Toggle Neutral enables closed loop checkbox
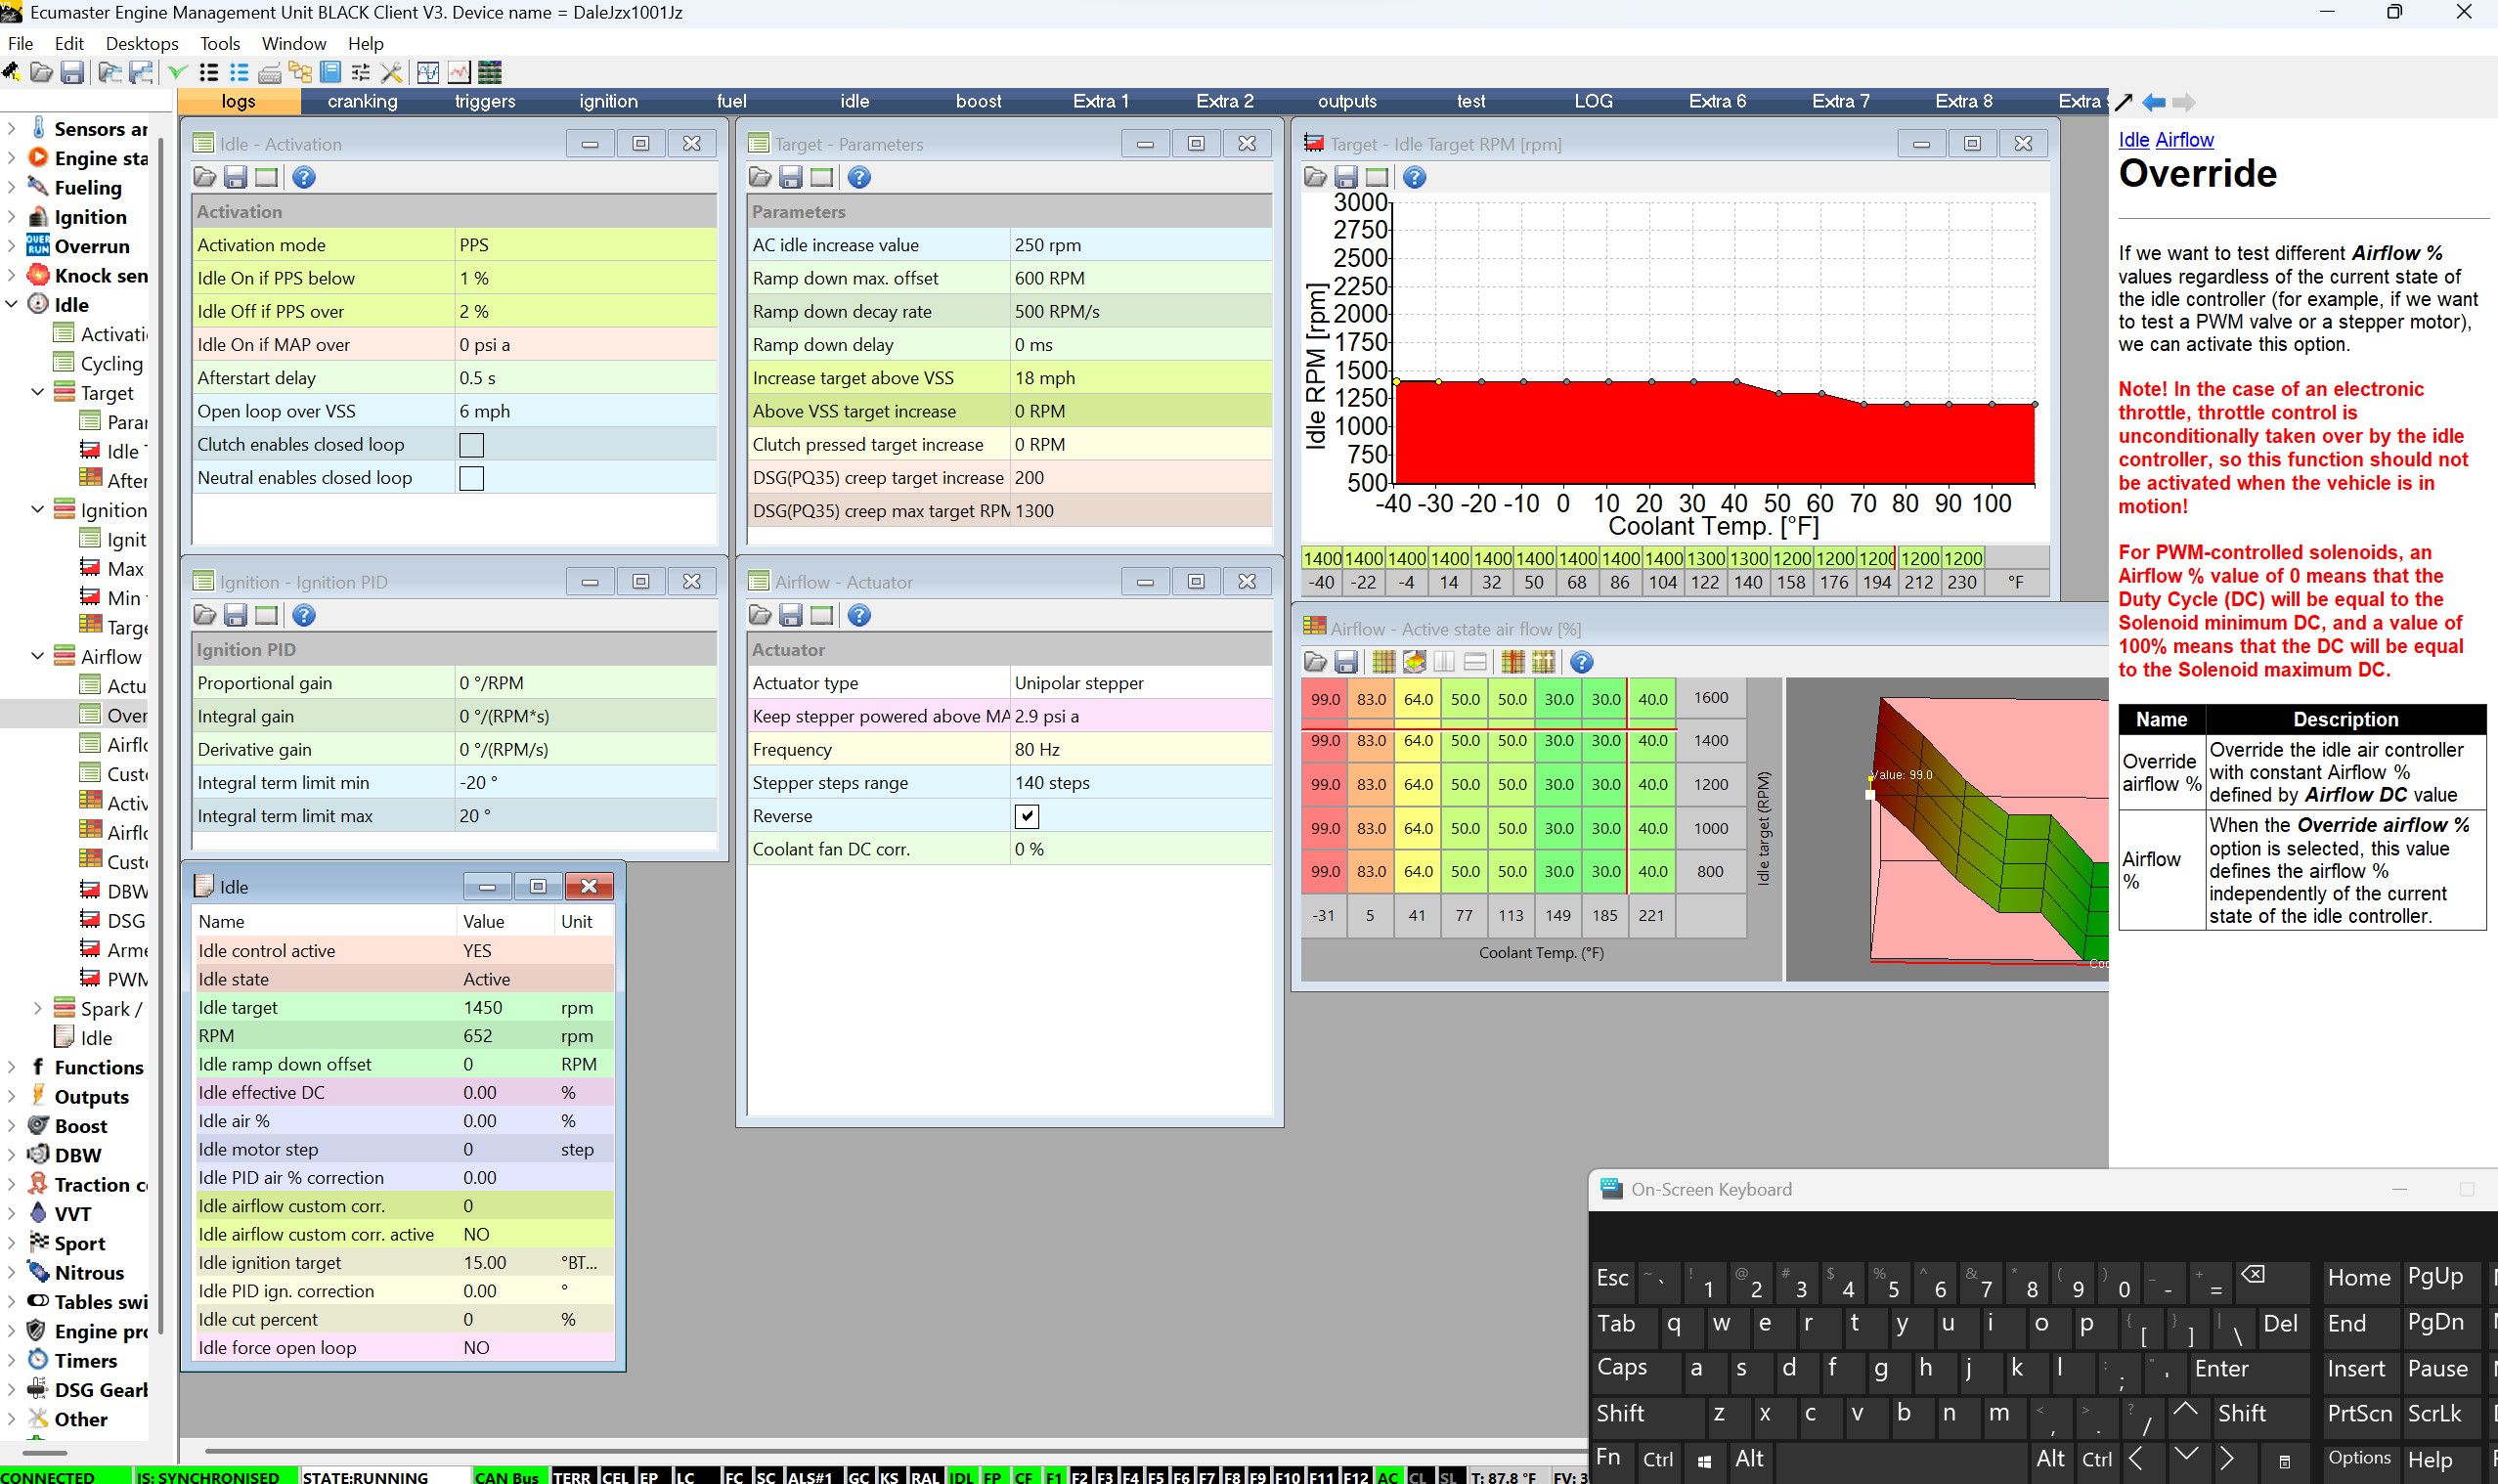Viewport: 2498px width, 1484px height. (x=471, y=478)
